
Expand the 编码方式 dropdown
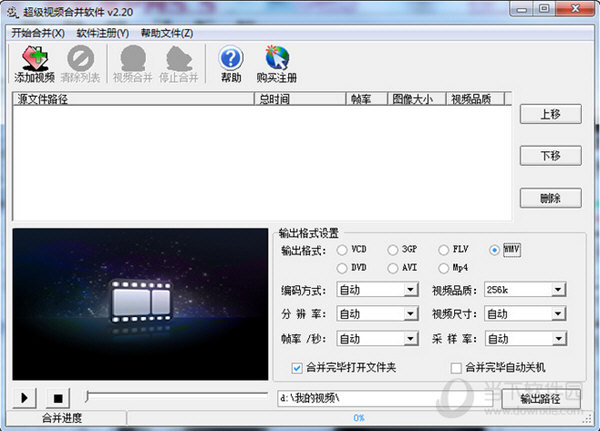click(411, 290)
